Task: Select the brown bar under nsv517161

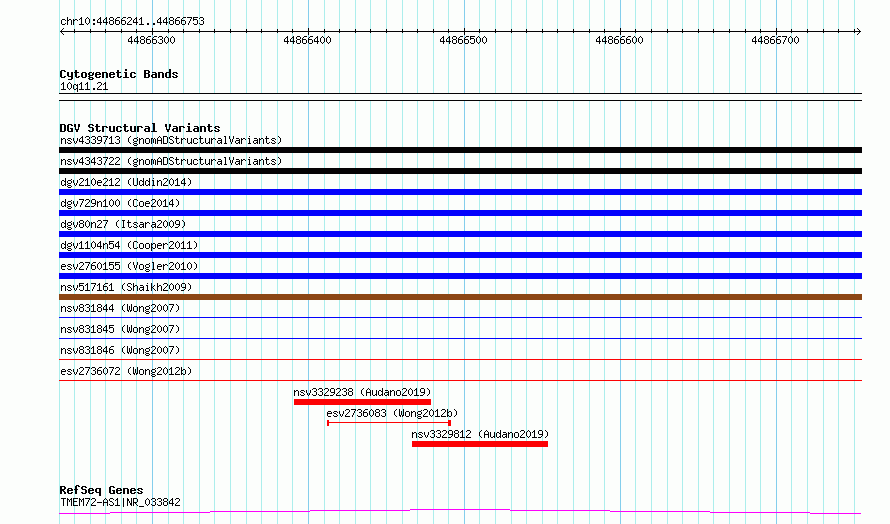Action: (460, 297)
